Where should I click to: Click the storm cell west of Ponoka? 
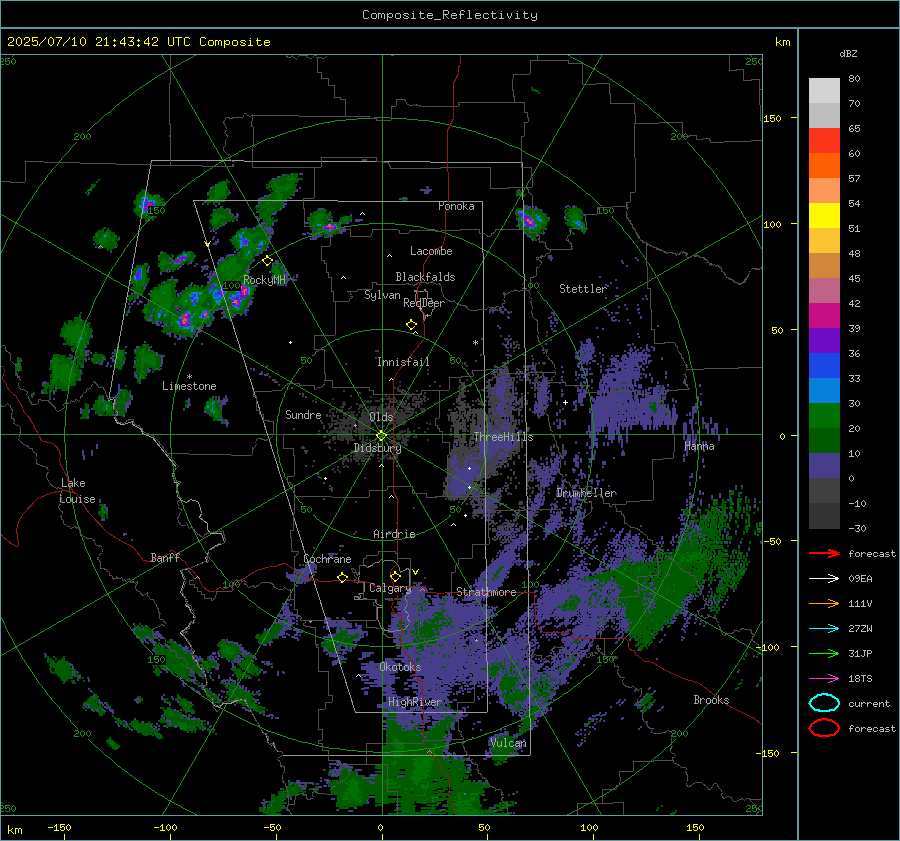tap(328, 224)
